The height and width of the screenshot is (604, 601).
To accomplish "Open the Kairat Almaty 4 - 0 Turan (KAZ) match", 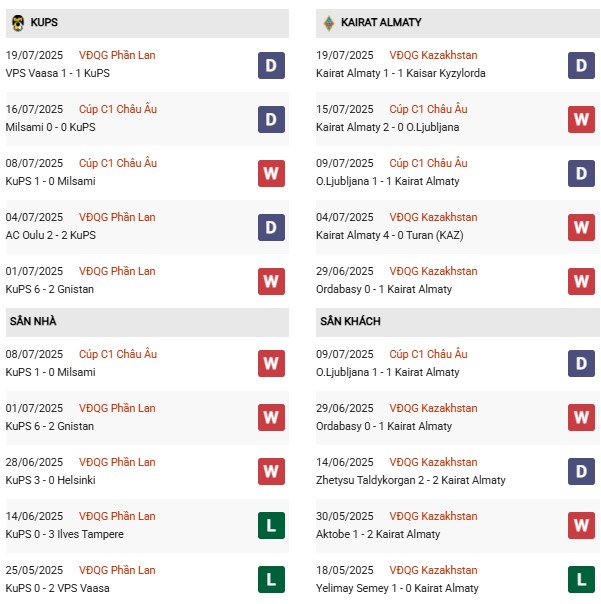I will click(388, 235).
